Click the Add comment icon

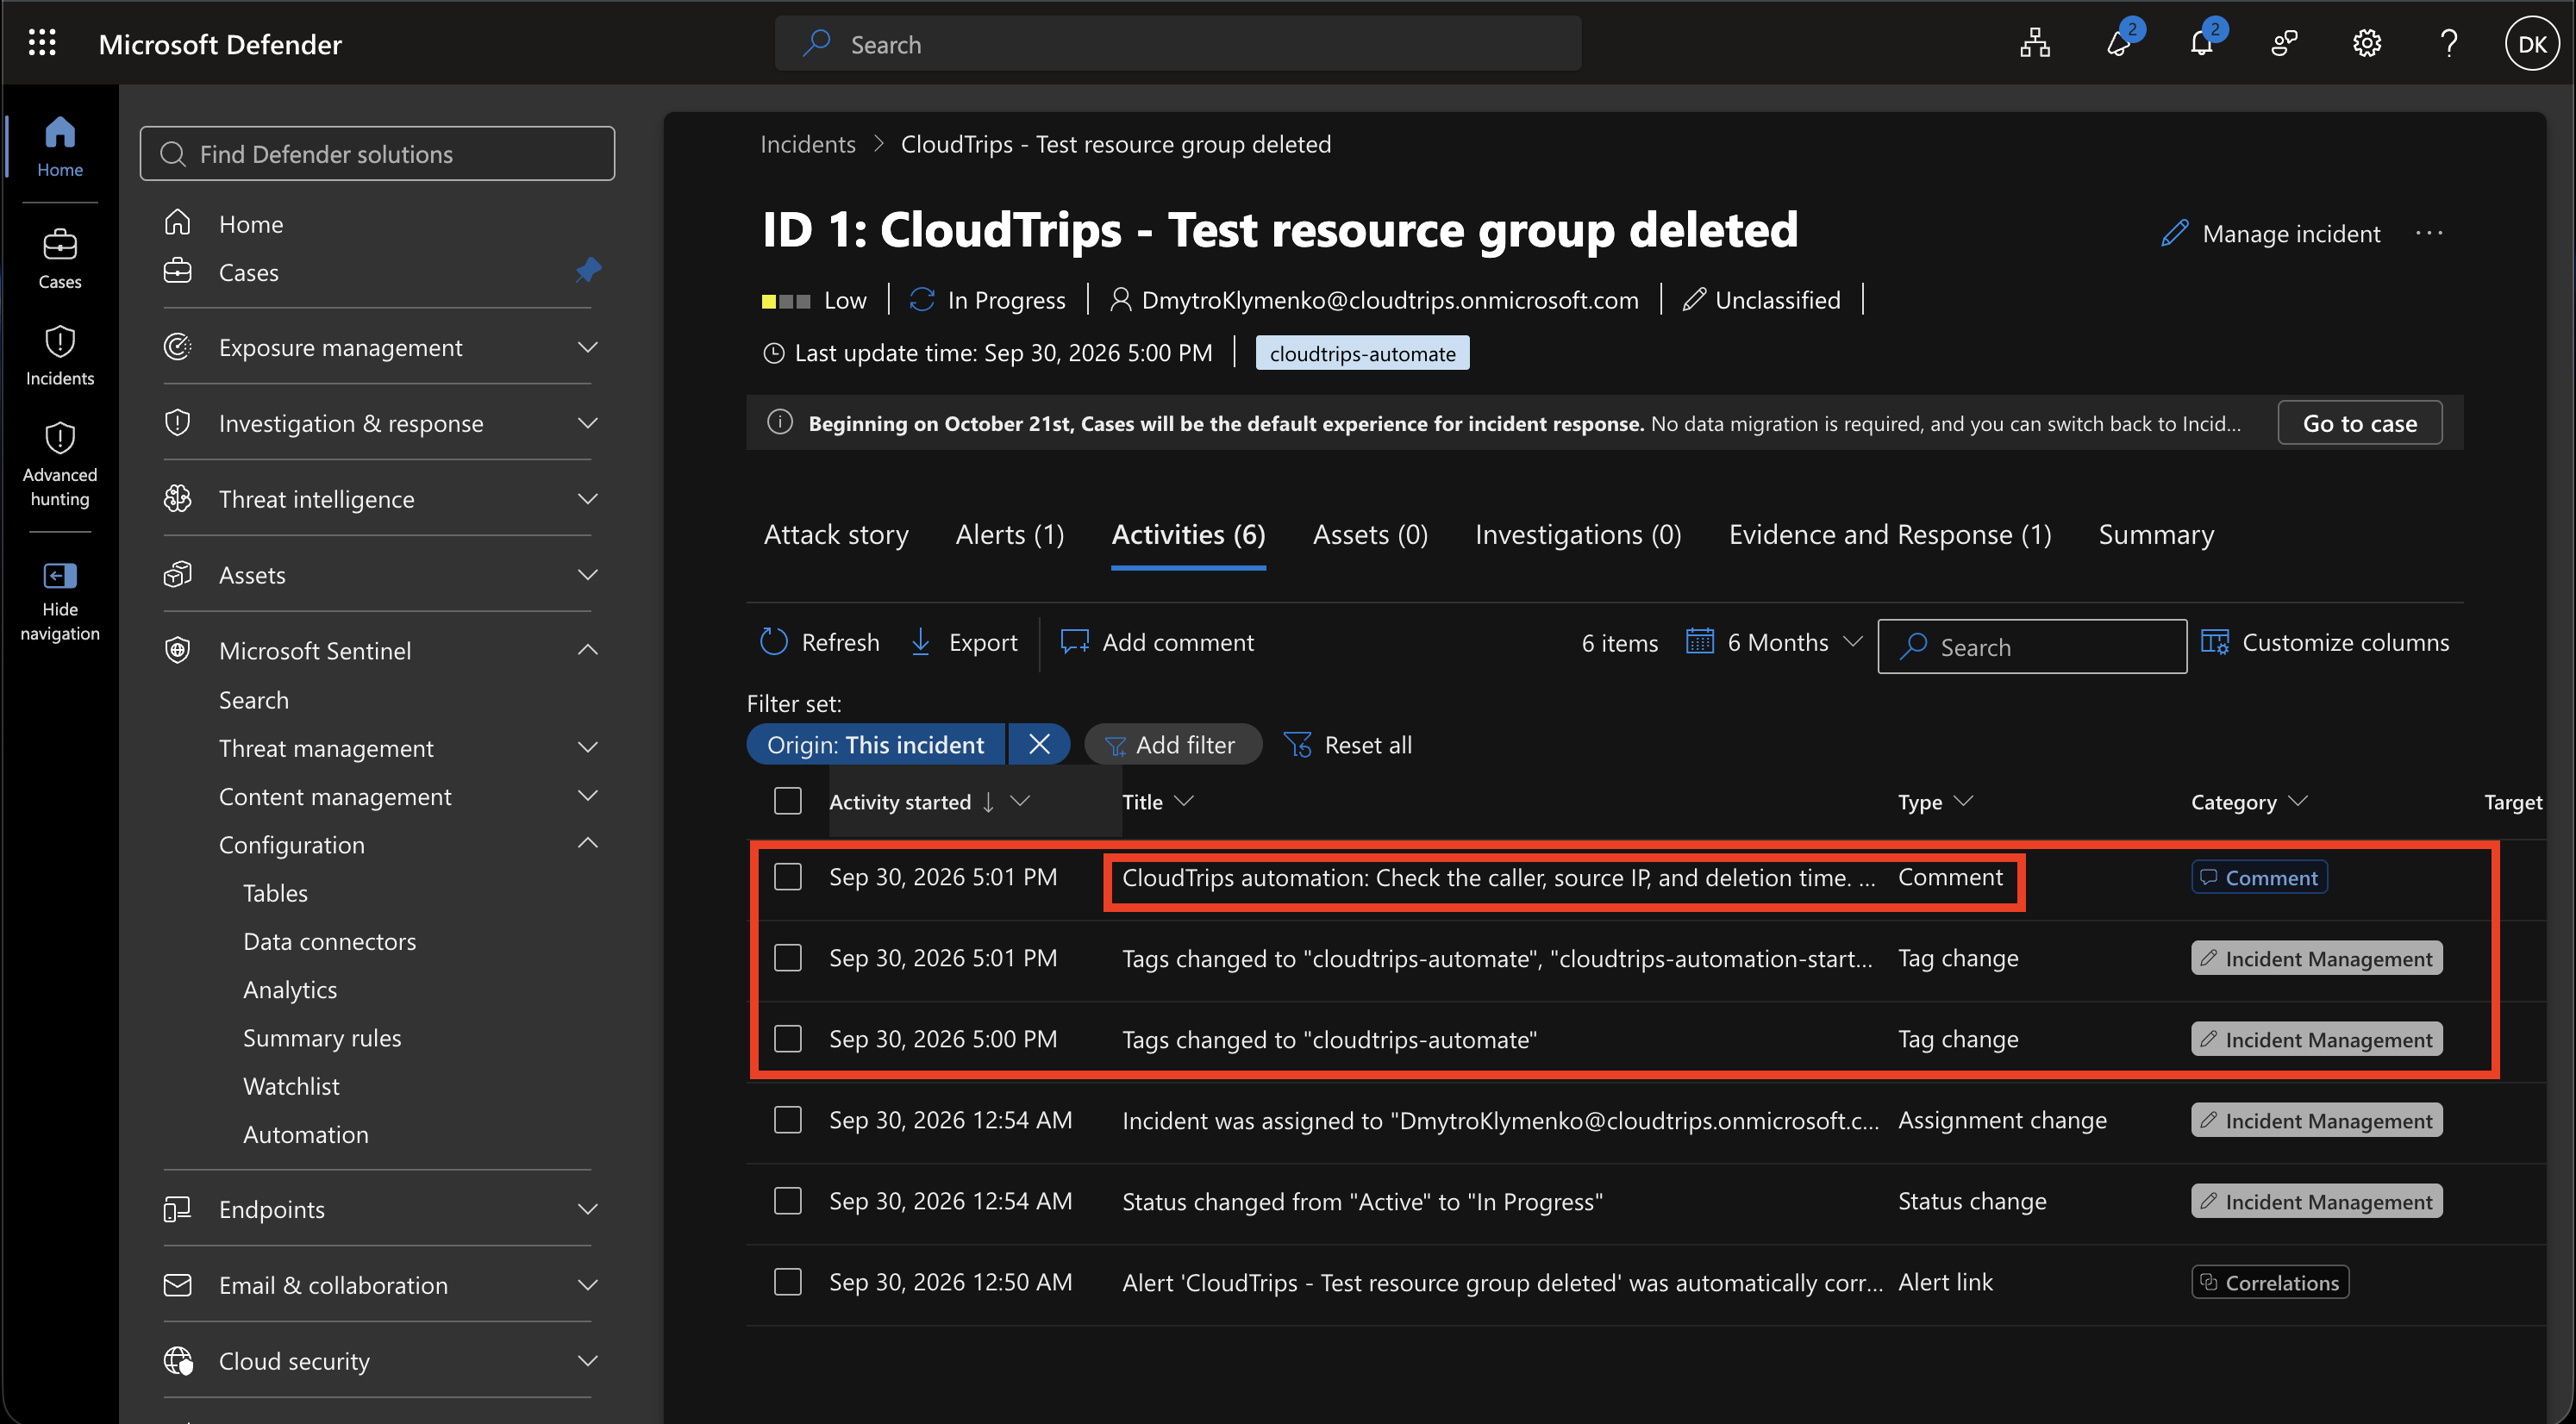pyautogui.click(x=1074, y=641)
